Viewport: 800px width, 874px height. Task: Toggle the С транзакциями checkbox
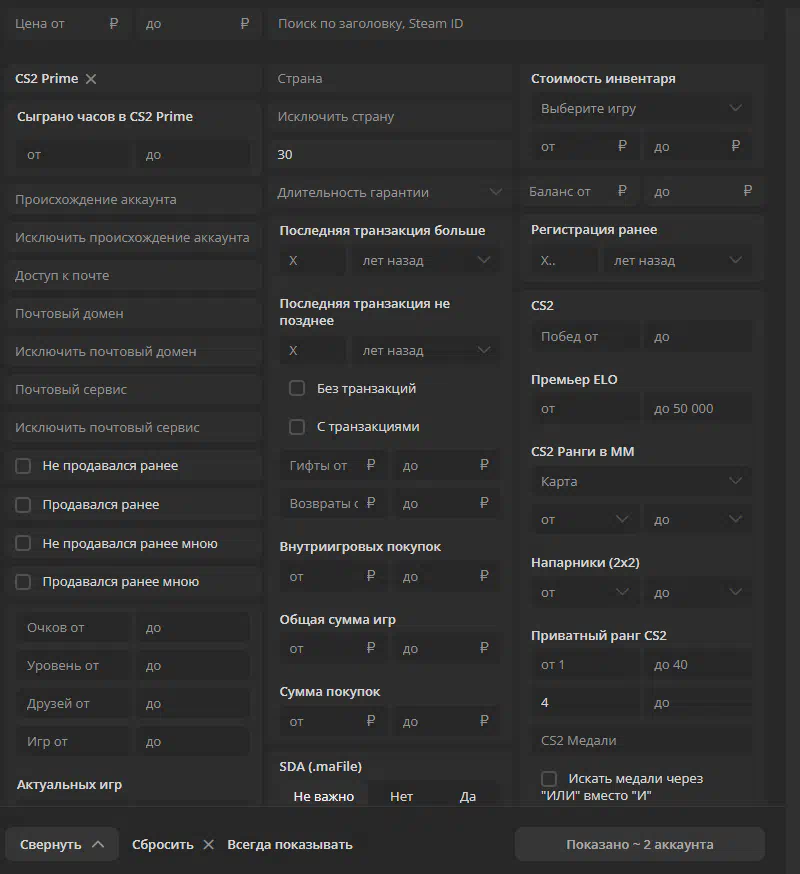[x=297, y=427]
